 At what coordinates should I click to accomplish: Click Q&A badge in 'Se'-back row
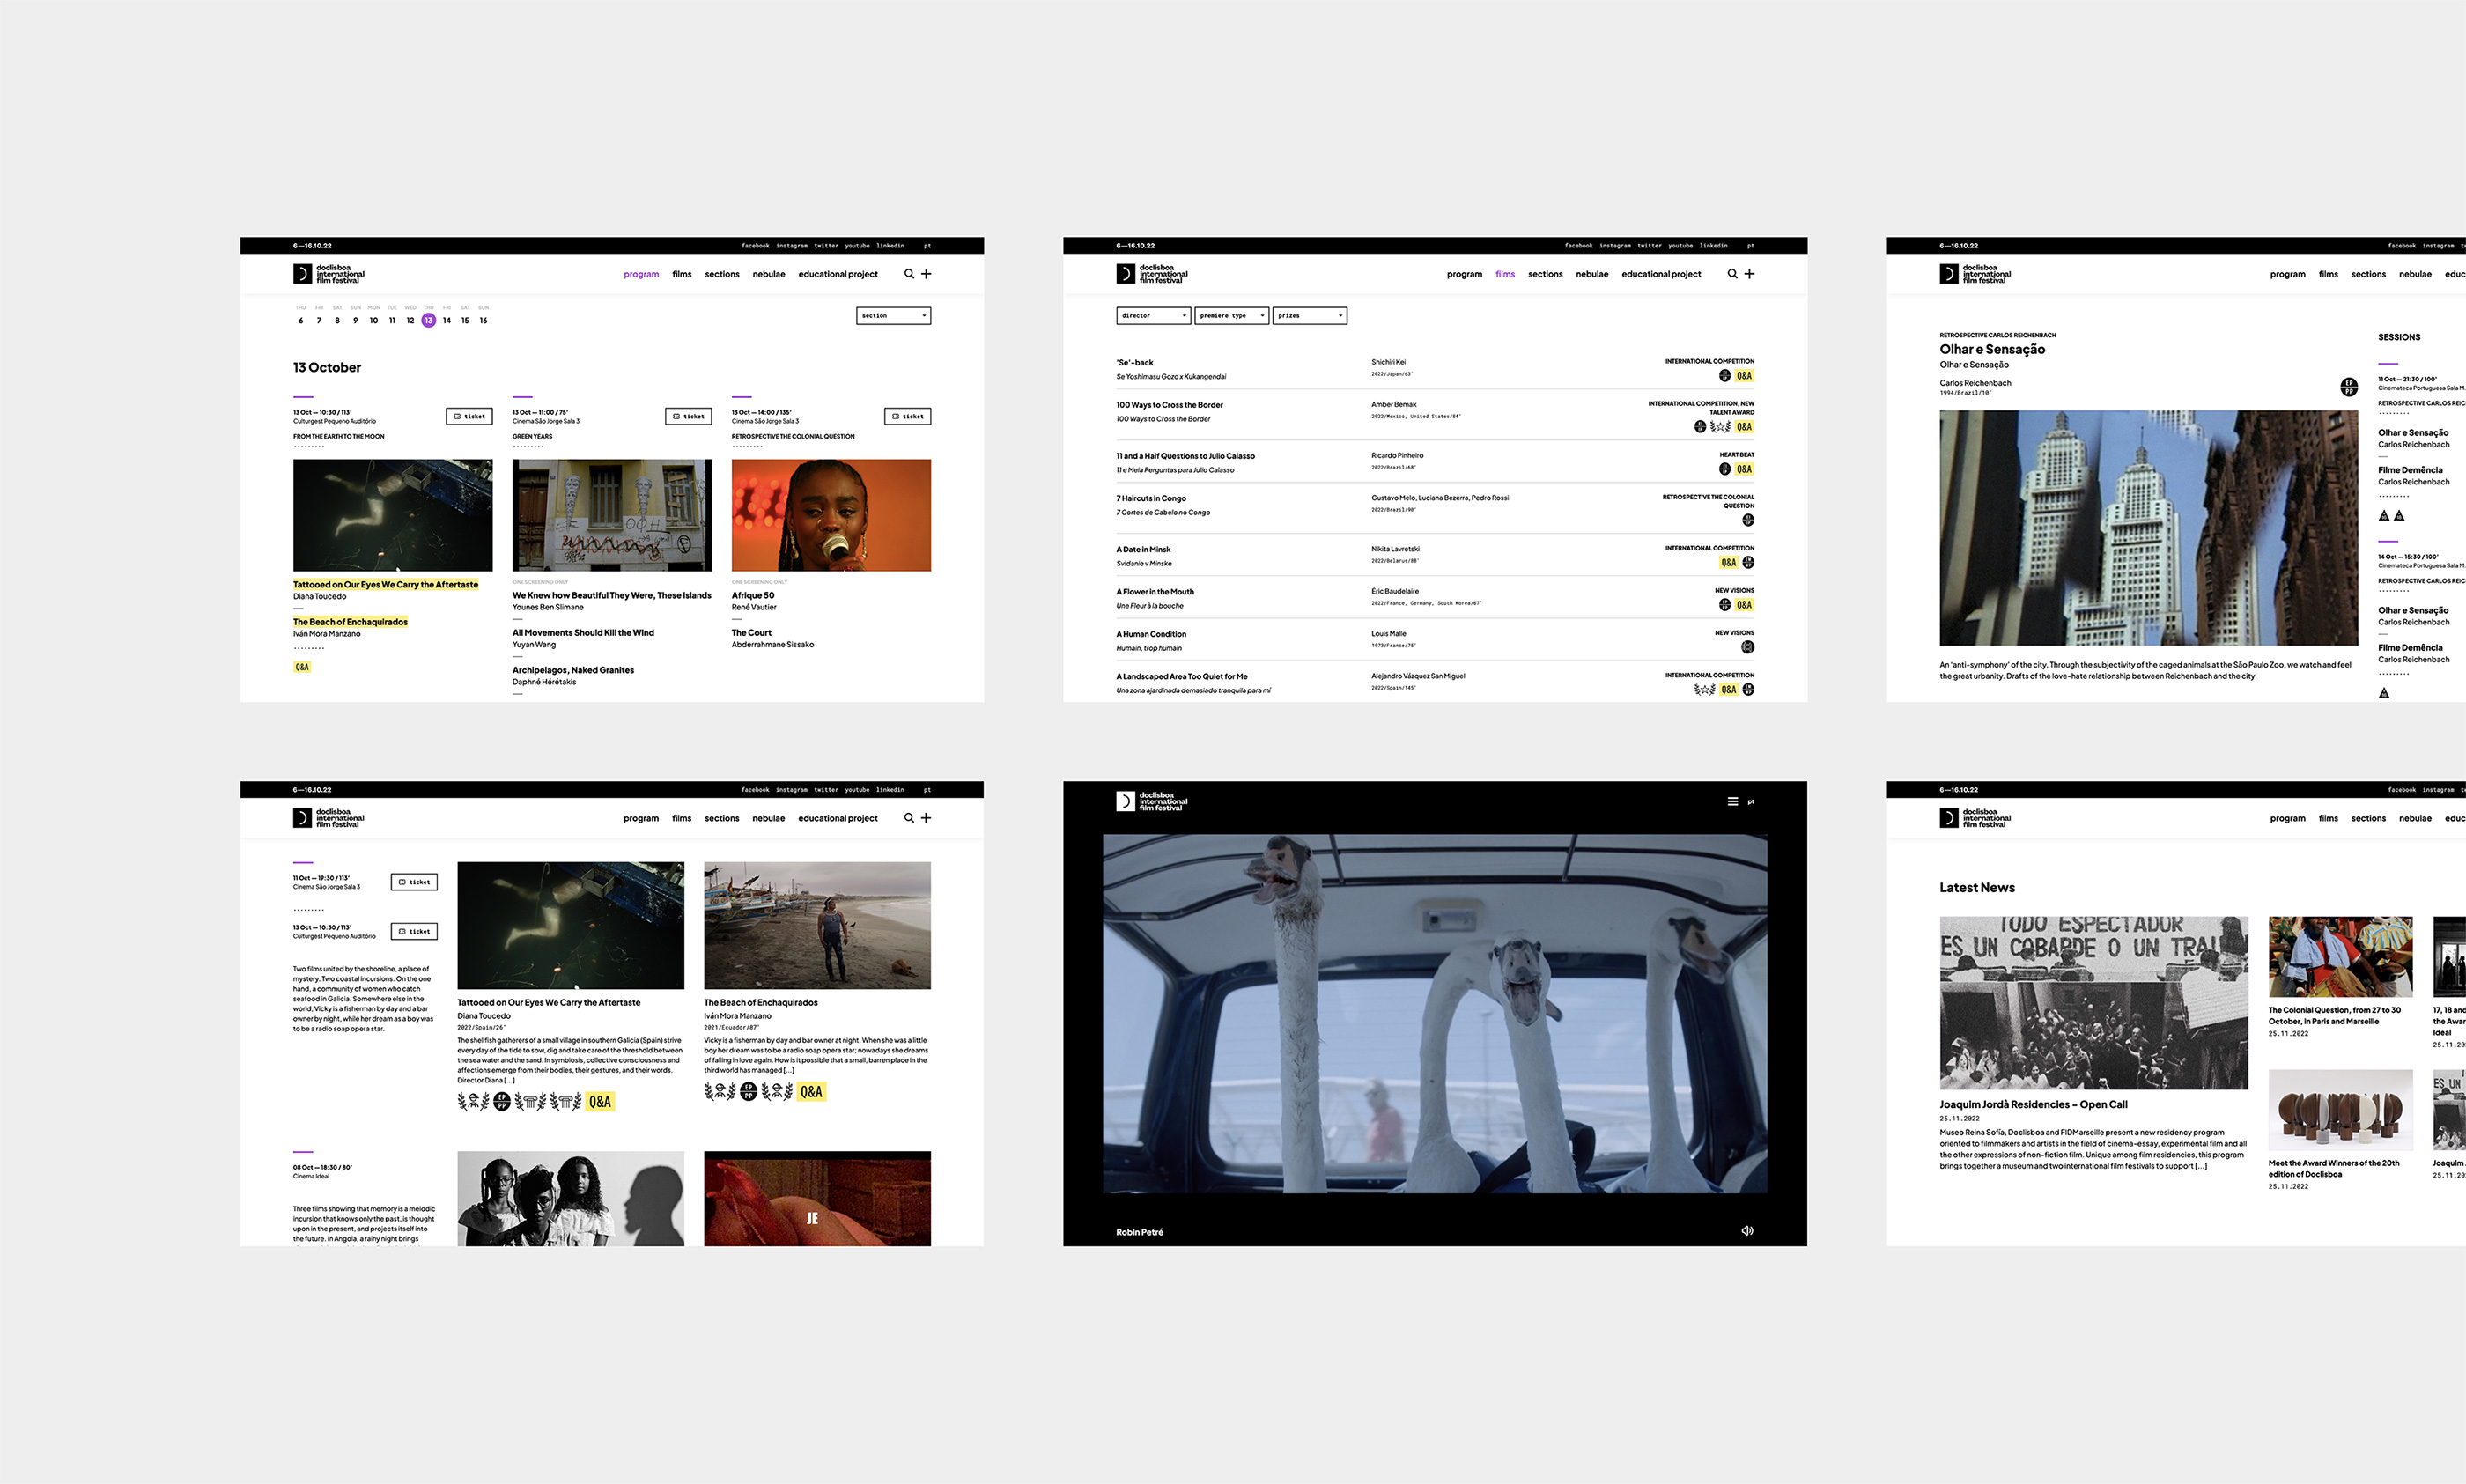click(x=1744, y=376)
